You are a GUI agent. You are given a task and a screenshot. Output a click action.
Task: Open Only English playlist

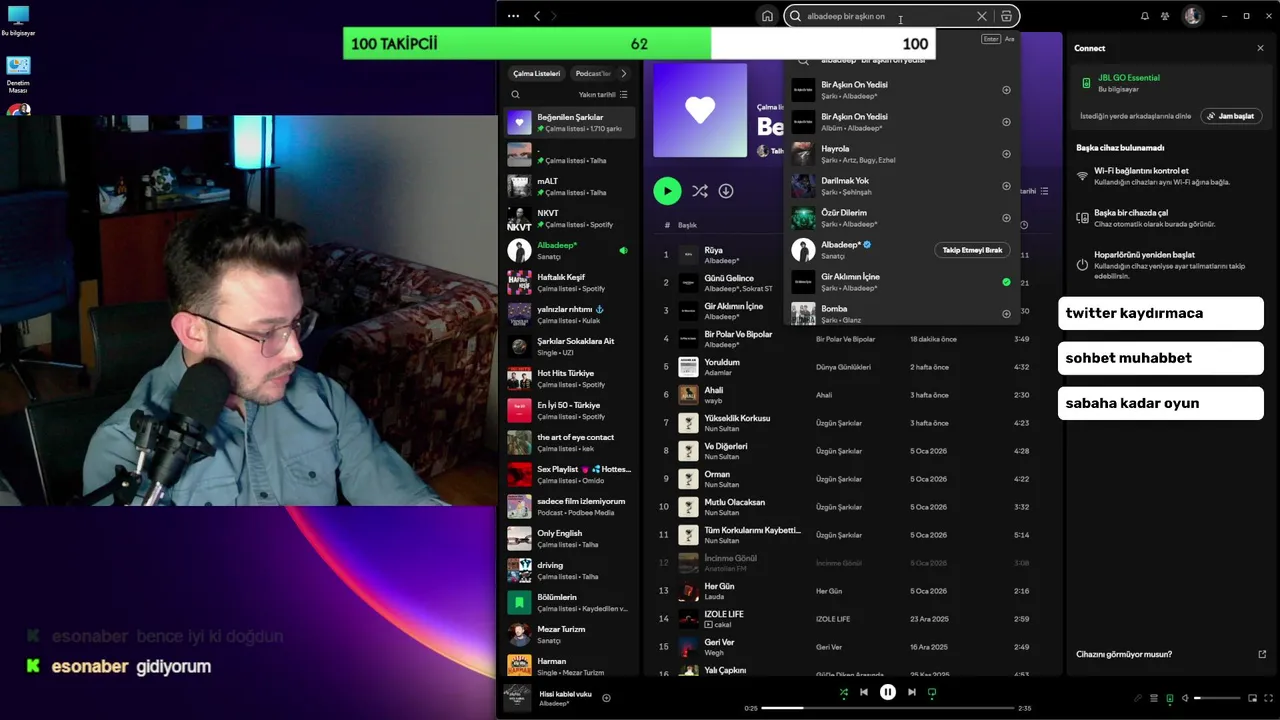569,539
